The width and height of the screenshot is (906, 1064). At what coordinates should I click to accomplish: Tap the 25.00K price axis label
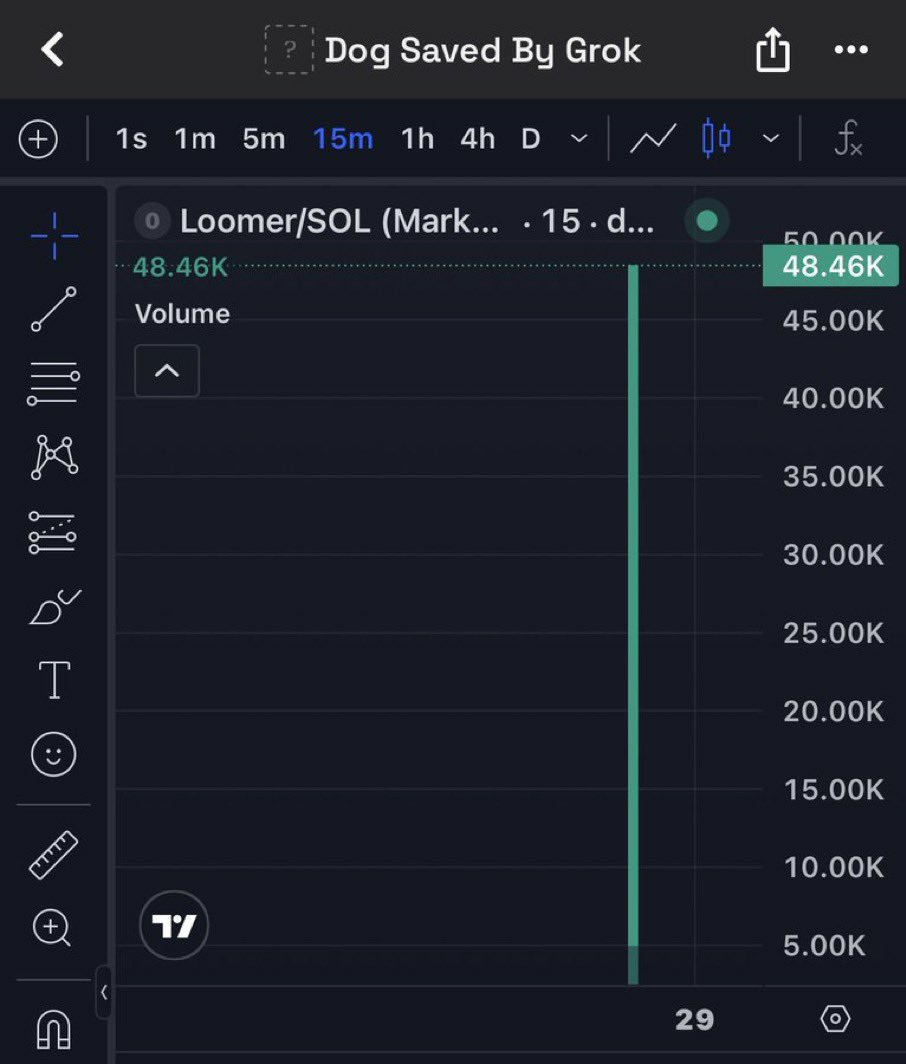coord(833,633)
